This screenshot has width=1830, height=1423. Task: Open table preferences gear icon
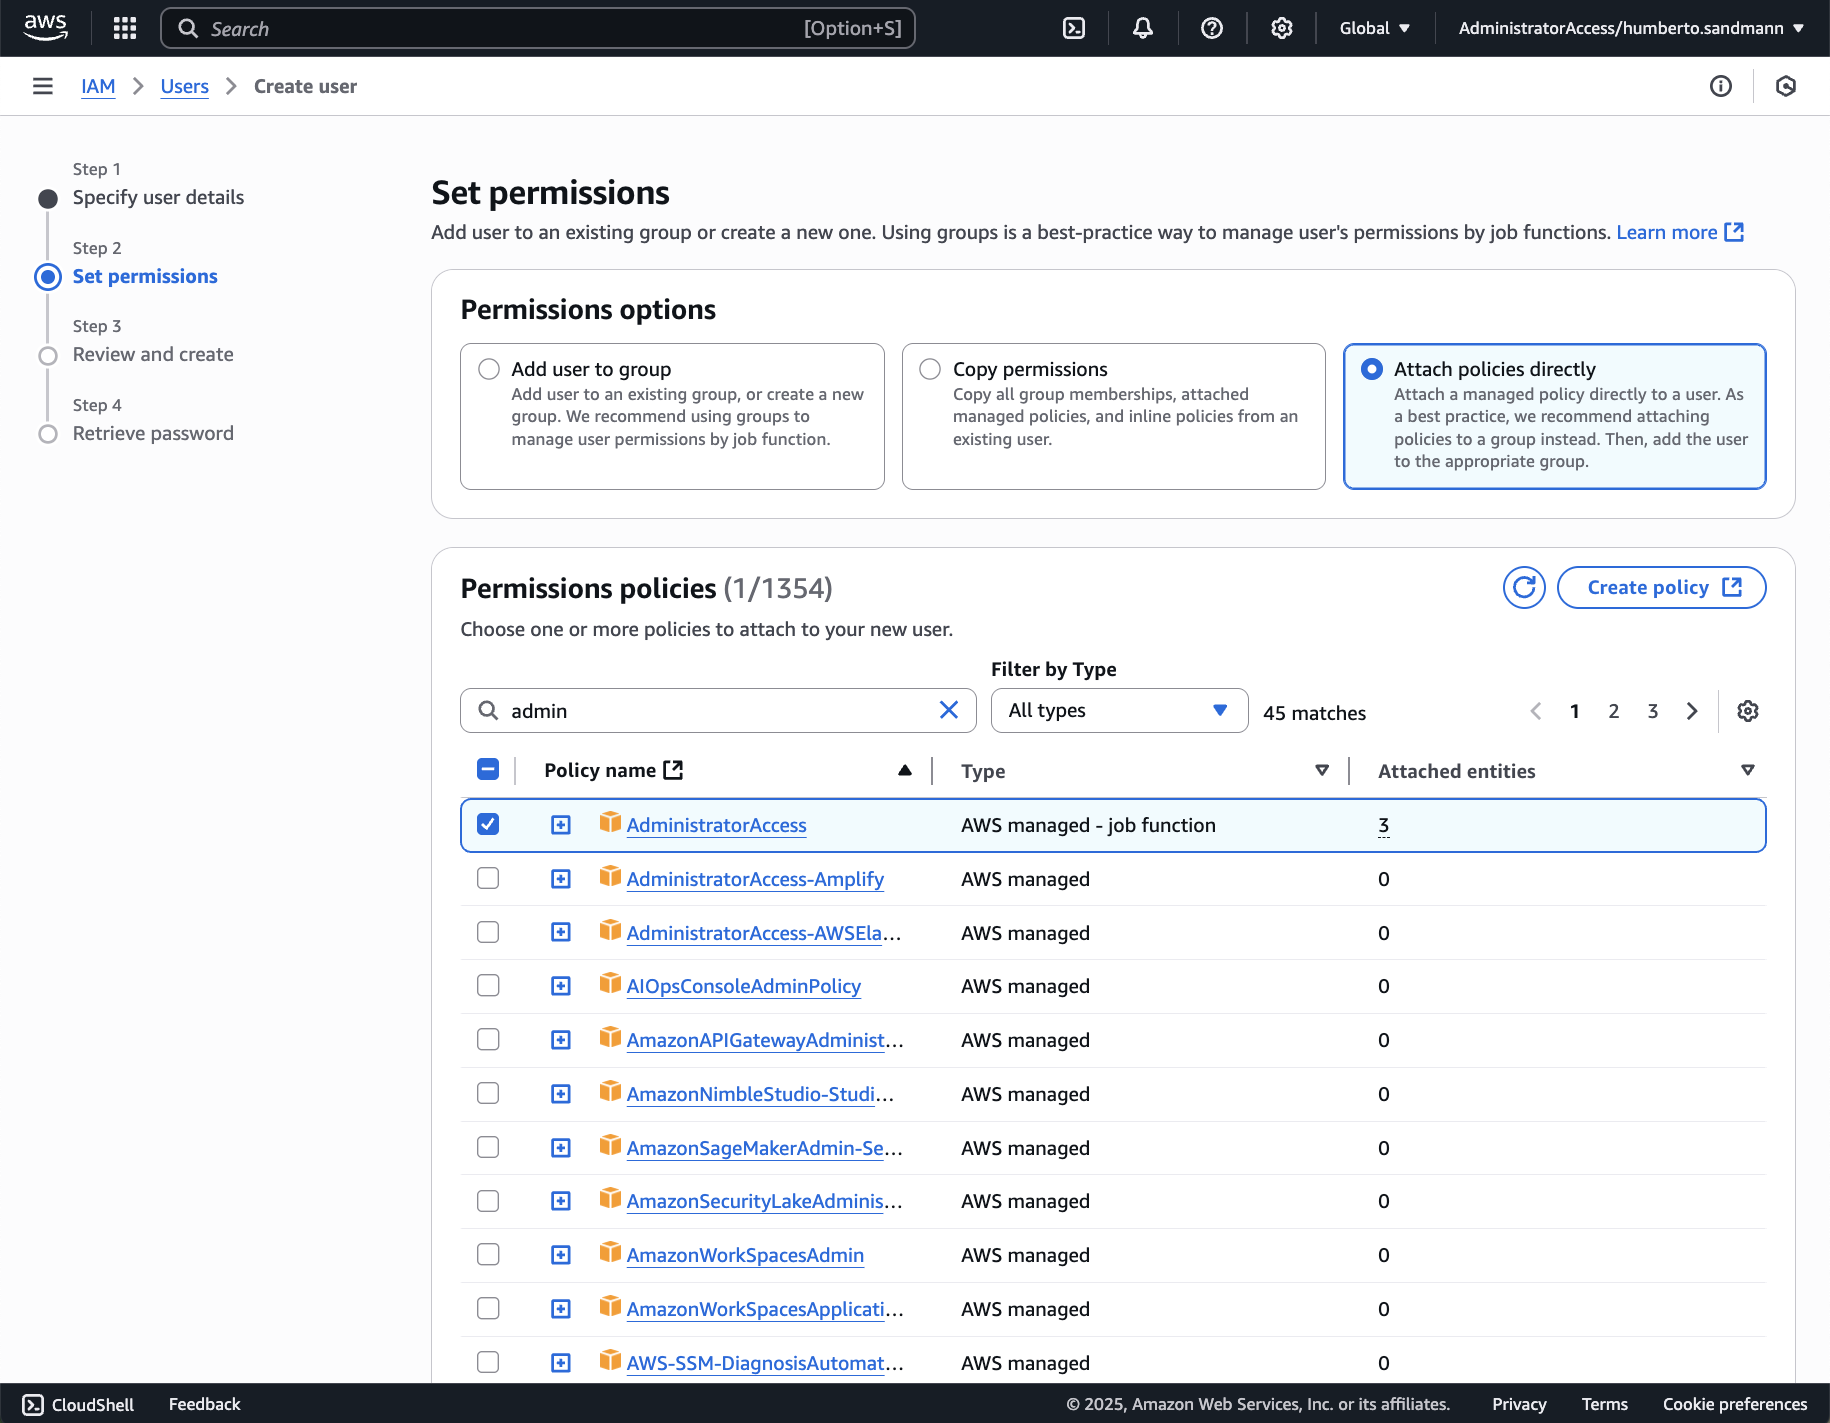tap(1747, 711)
